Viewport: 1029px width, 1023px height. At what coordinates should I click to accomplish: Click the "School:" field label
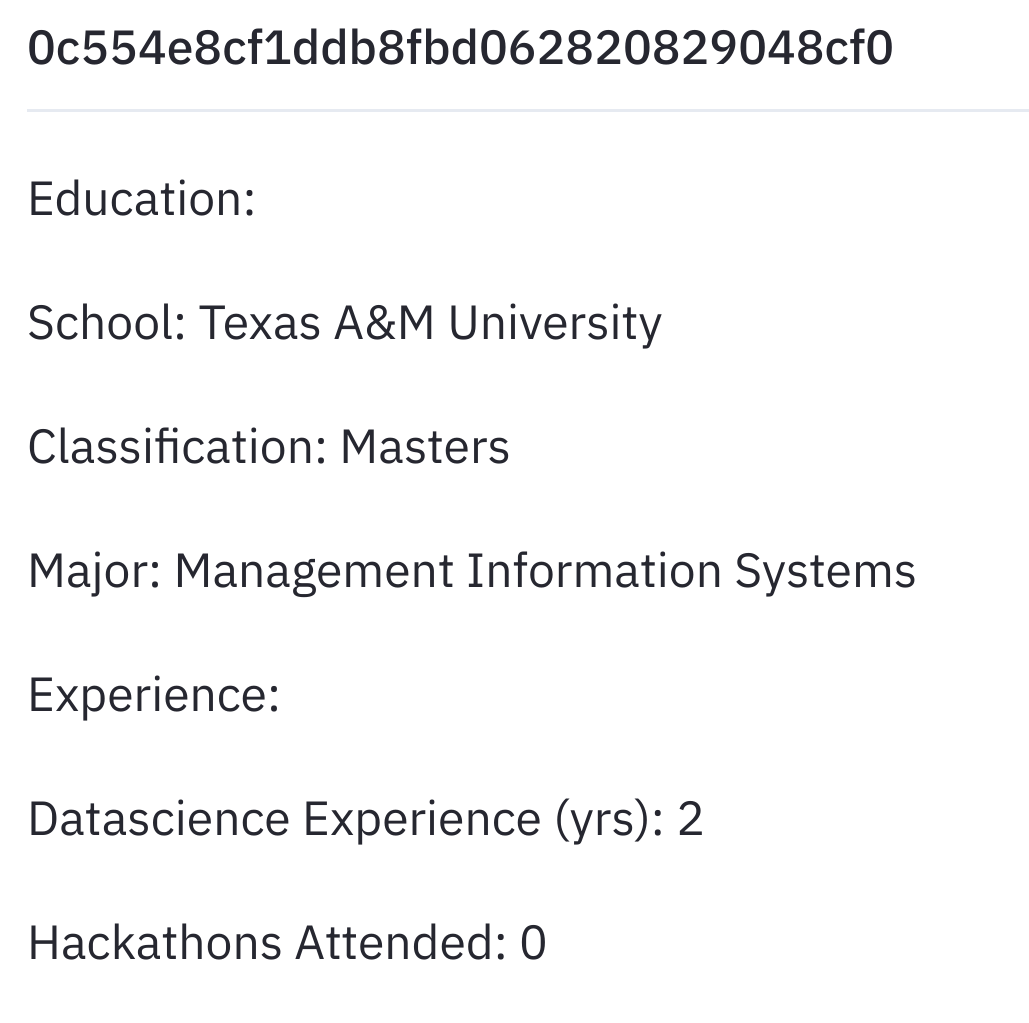(x=106, y=323)
